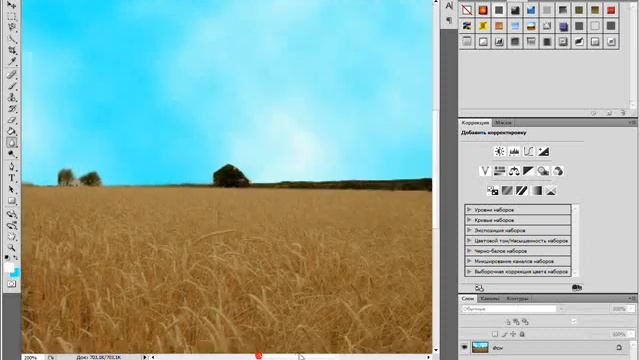Select the Eraser tool
The height and width of the screenshot is (360, 640).
[x=12, y=120]
